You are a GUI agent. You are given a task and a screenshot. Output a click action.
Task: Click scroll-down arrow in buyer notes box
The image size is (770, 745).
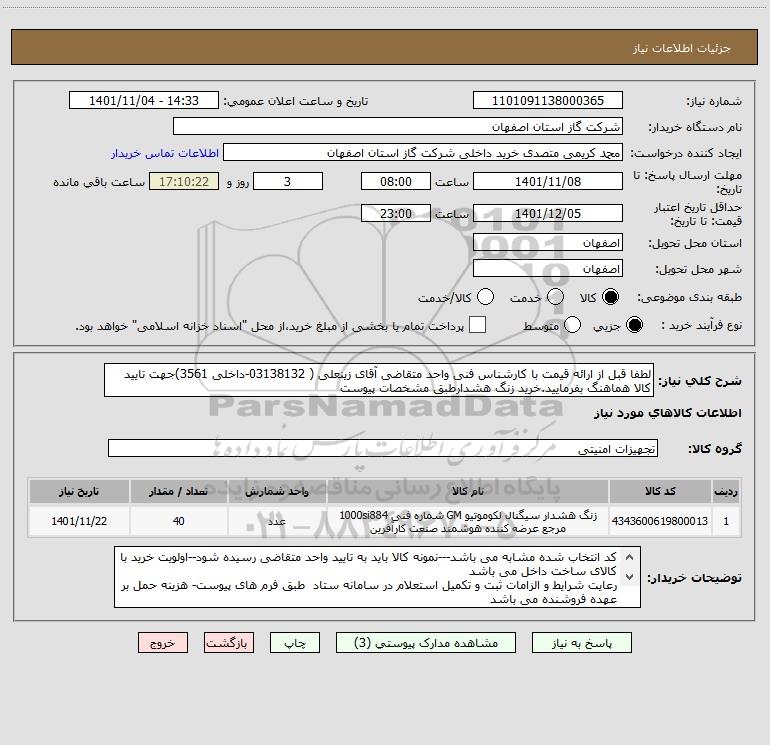630,577
